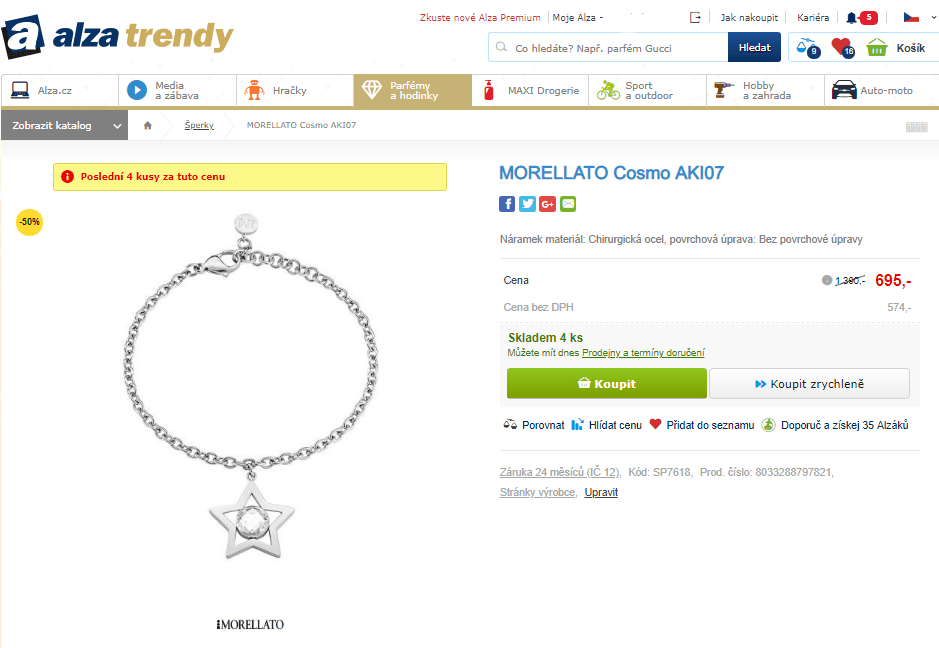The width and height of the screenshot is (939, 648).
Task: Open Parfémy a hodinky category tab
Action: [413, 90]
